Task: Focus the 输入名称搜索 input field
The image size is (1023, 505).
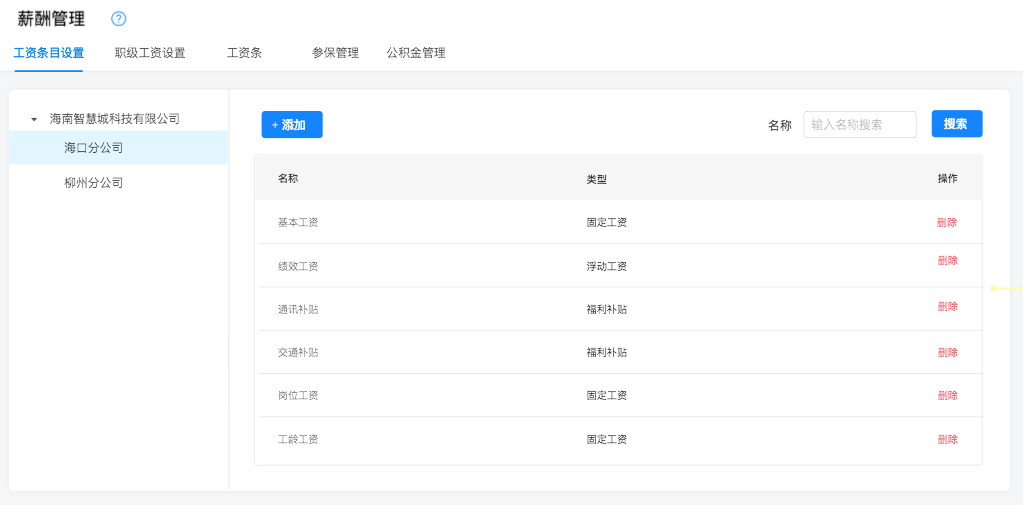Action: (x=859, y=125)
